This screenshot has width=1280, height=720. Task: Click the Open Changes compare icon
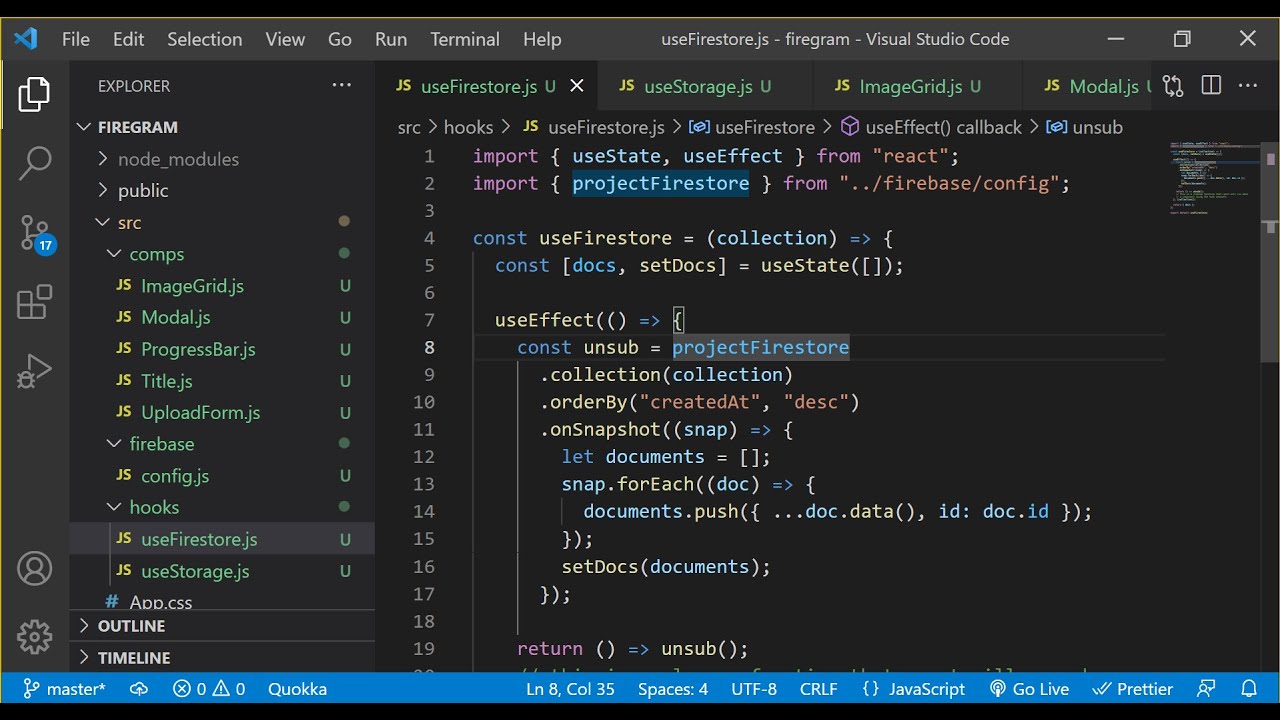(x=1174, y=86)
